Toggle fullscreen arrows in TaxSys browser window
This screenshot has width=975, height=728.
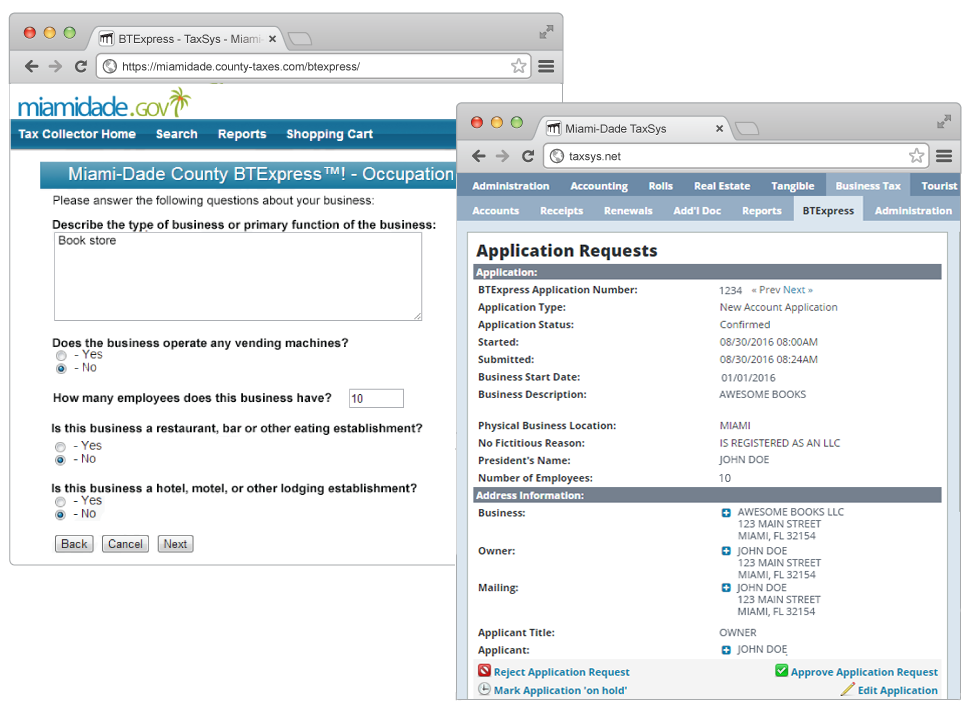944,121
